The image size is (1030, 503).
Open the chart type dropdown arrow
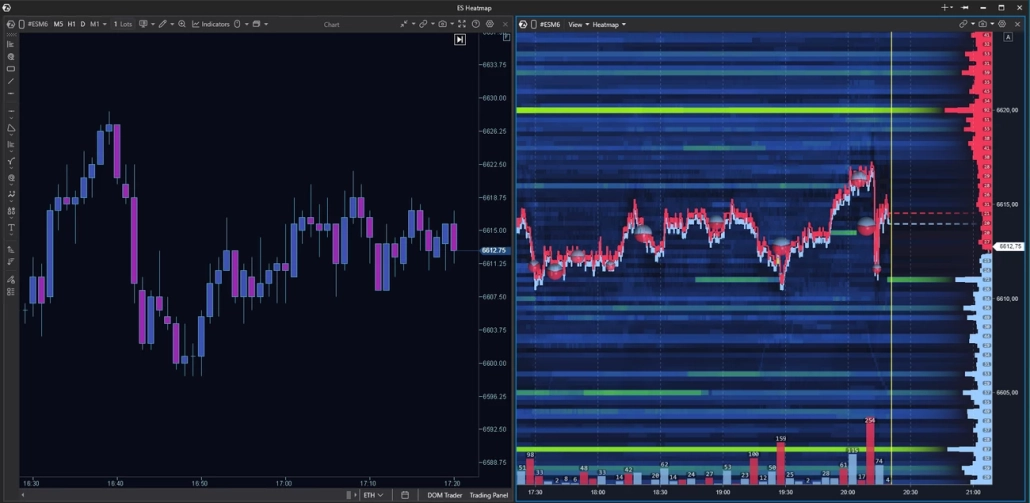[152, 24]
